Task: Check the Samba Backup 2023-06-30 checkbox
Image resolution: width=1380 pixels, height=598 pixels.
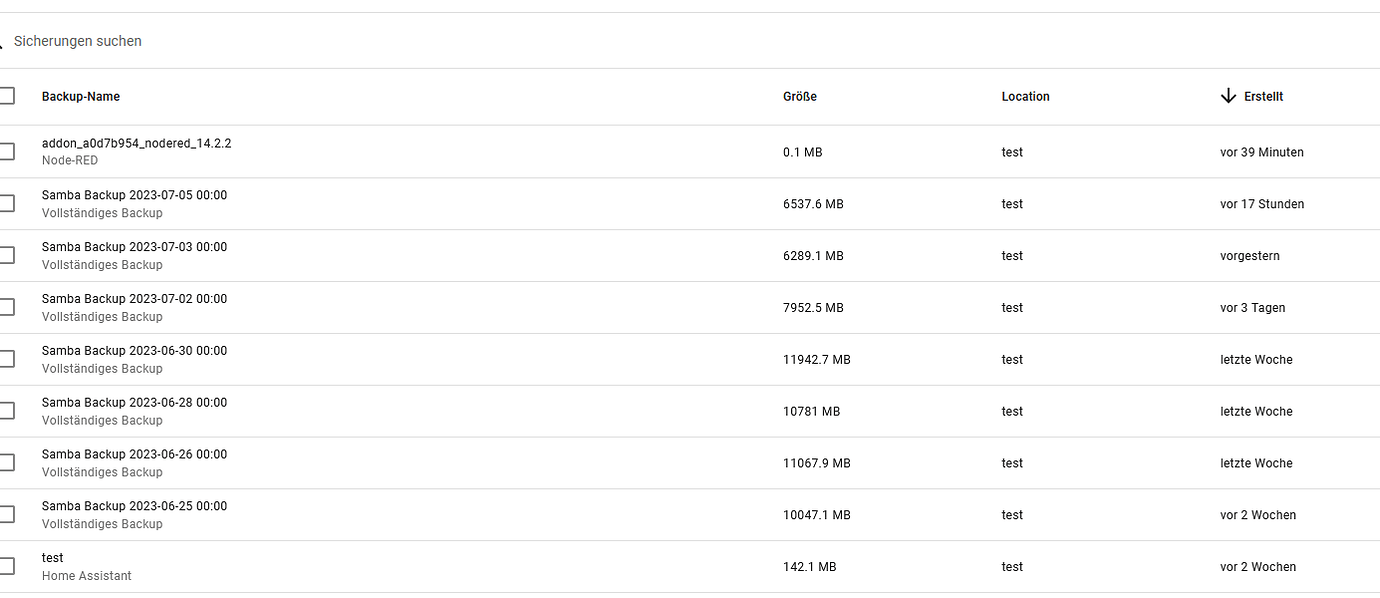Action: point(6,359)
